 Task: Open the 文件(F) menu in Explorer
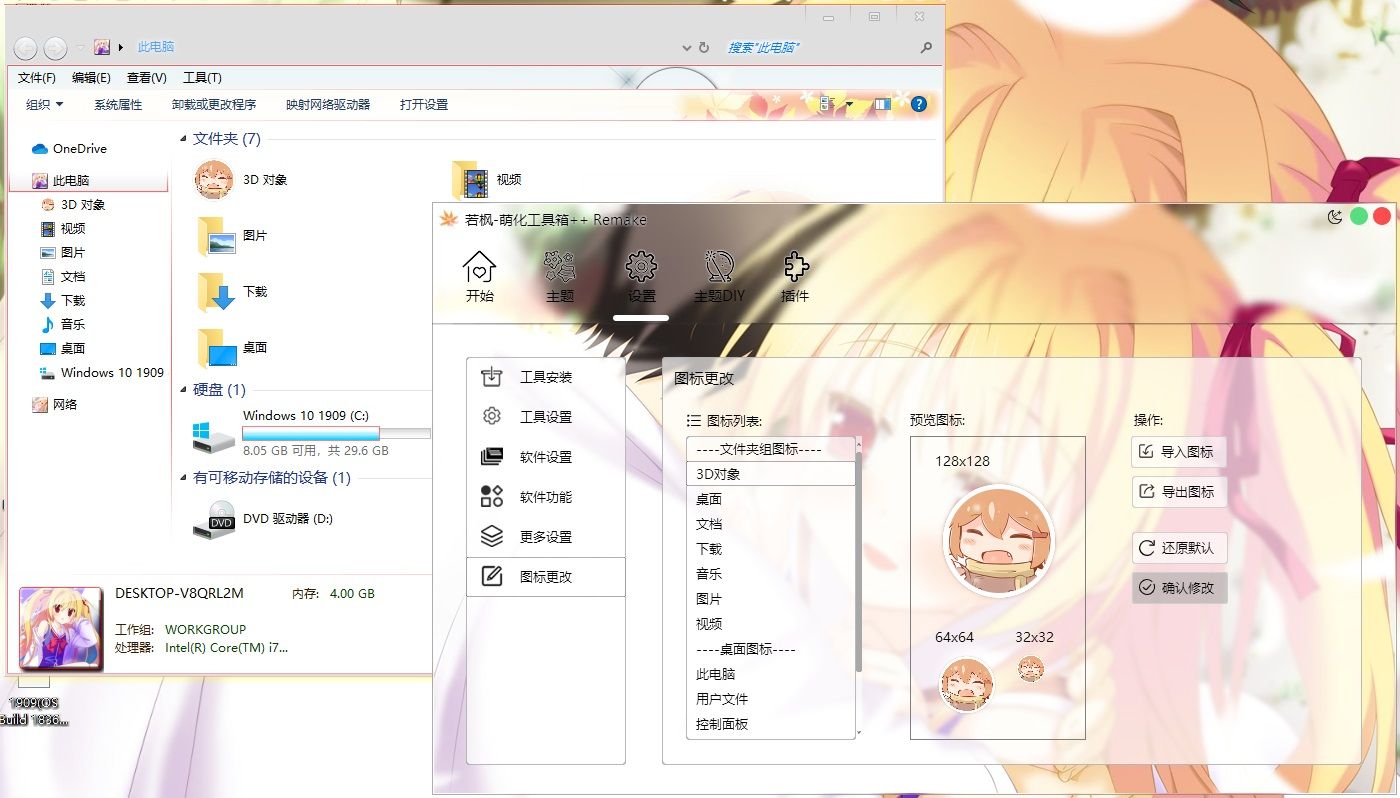[37, 78]
